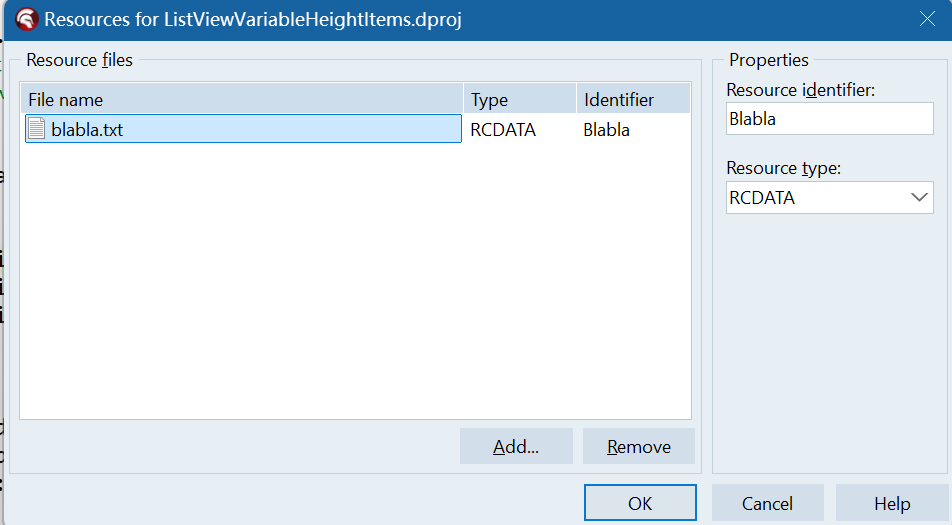Close the Resources dialog window
952x525 pixels.
927,19
